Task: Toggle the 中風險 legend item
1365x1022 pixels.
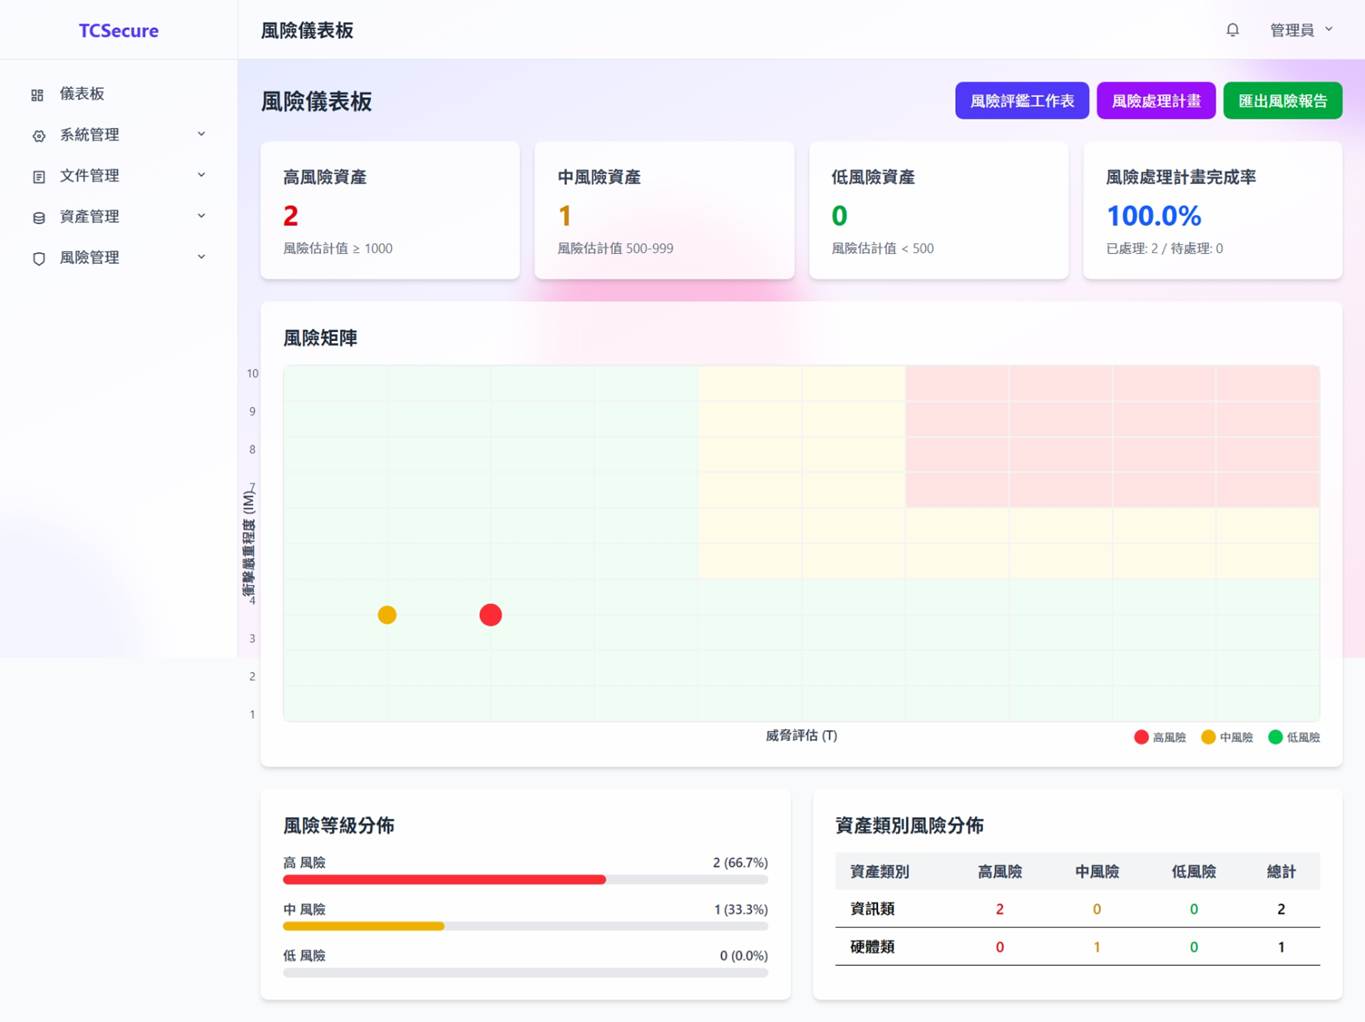Action: pyautogui.click(x=1227, y=738)
